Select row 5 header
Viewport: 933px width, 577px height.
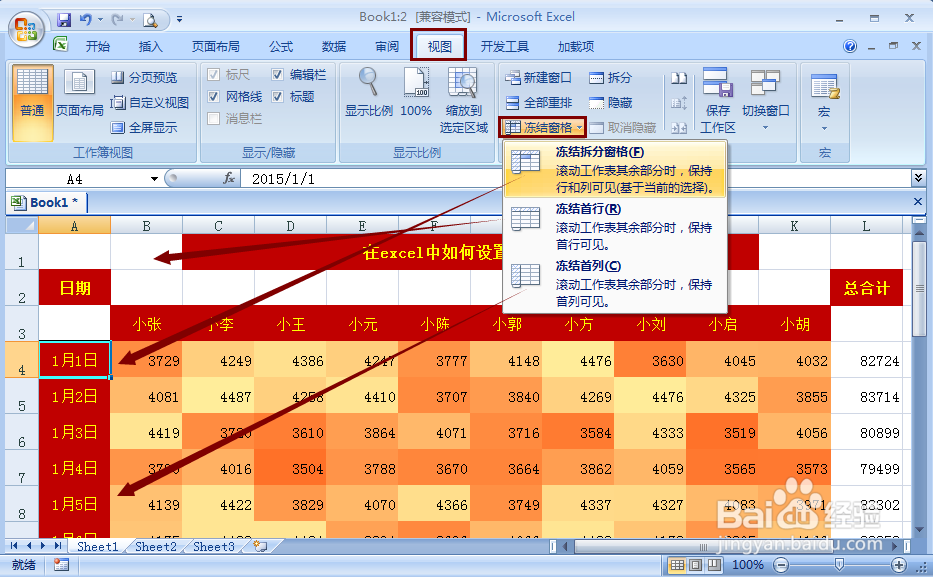(x=22, y=396)
